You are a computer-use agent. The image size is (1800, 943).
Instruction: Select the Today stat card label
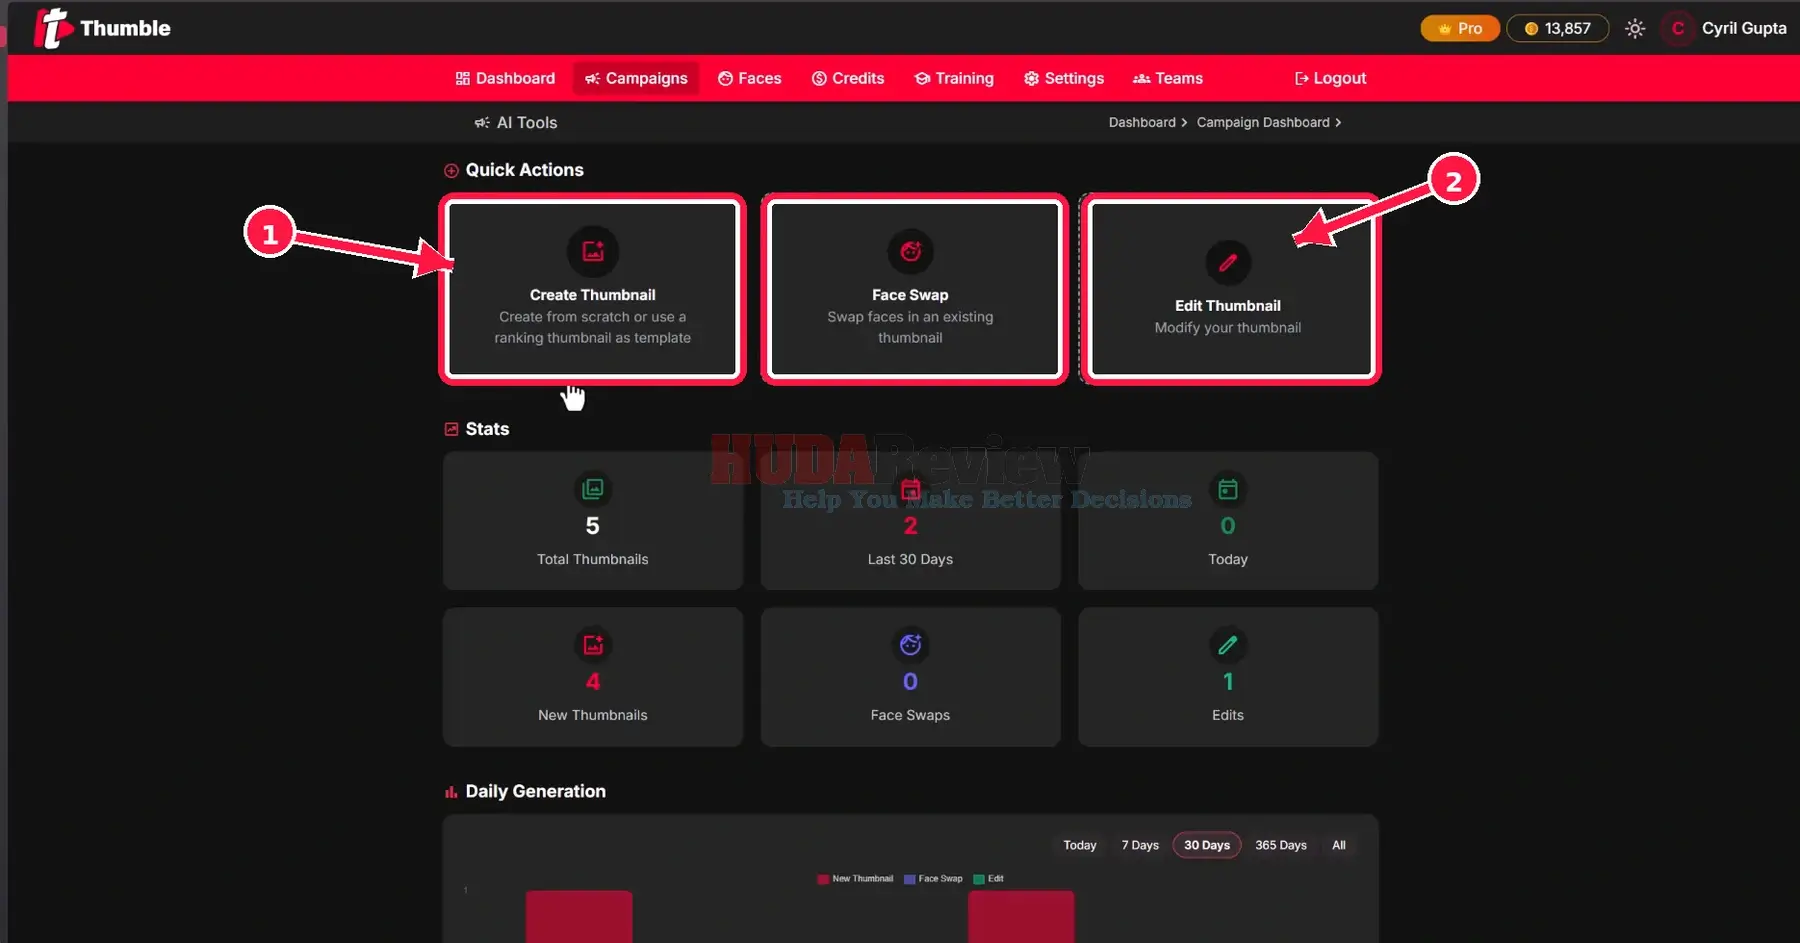pos(1228,559)
